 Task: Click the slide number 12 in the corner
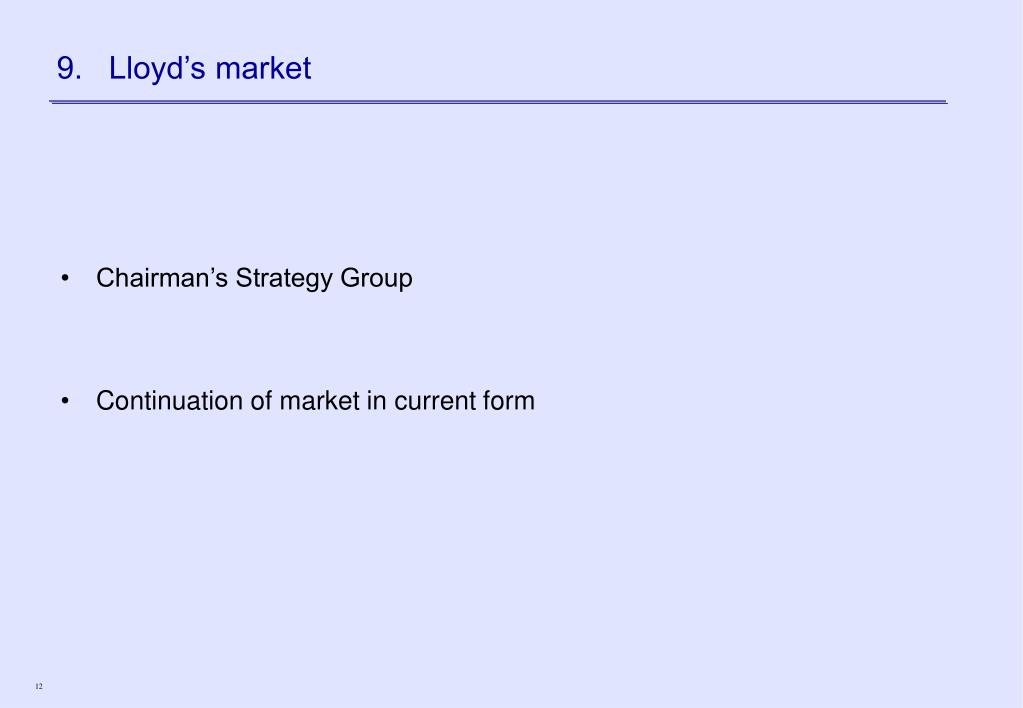point(39,686)
